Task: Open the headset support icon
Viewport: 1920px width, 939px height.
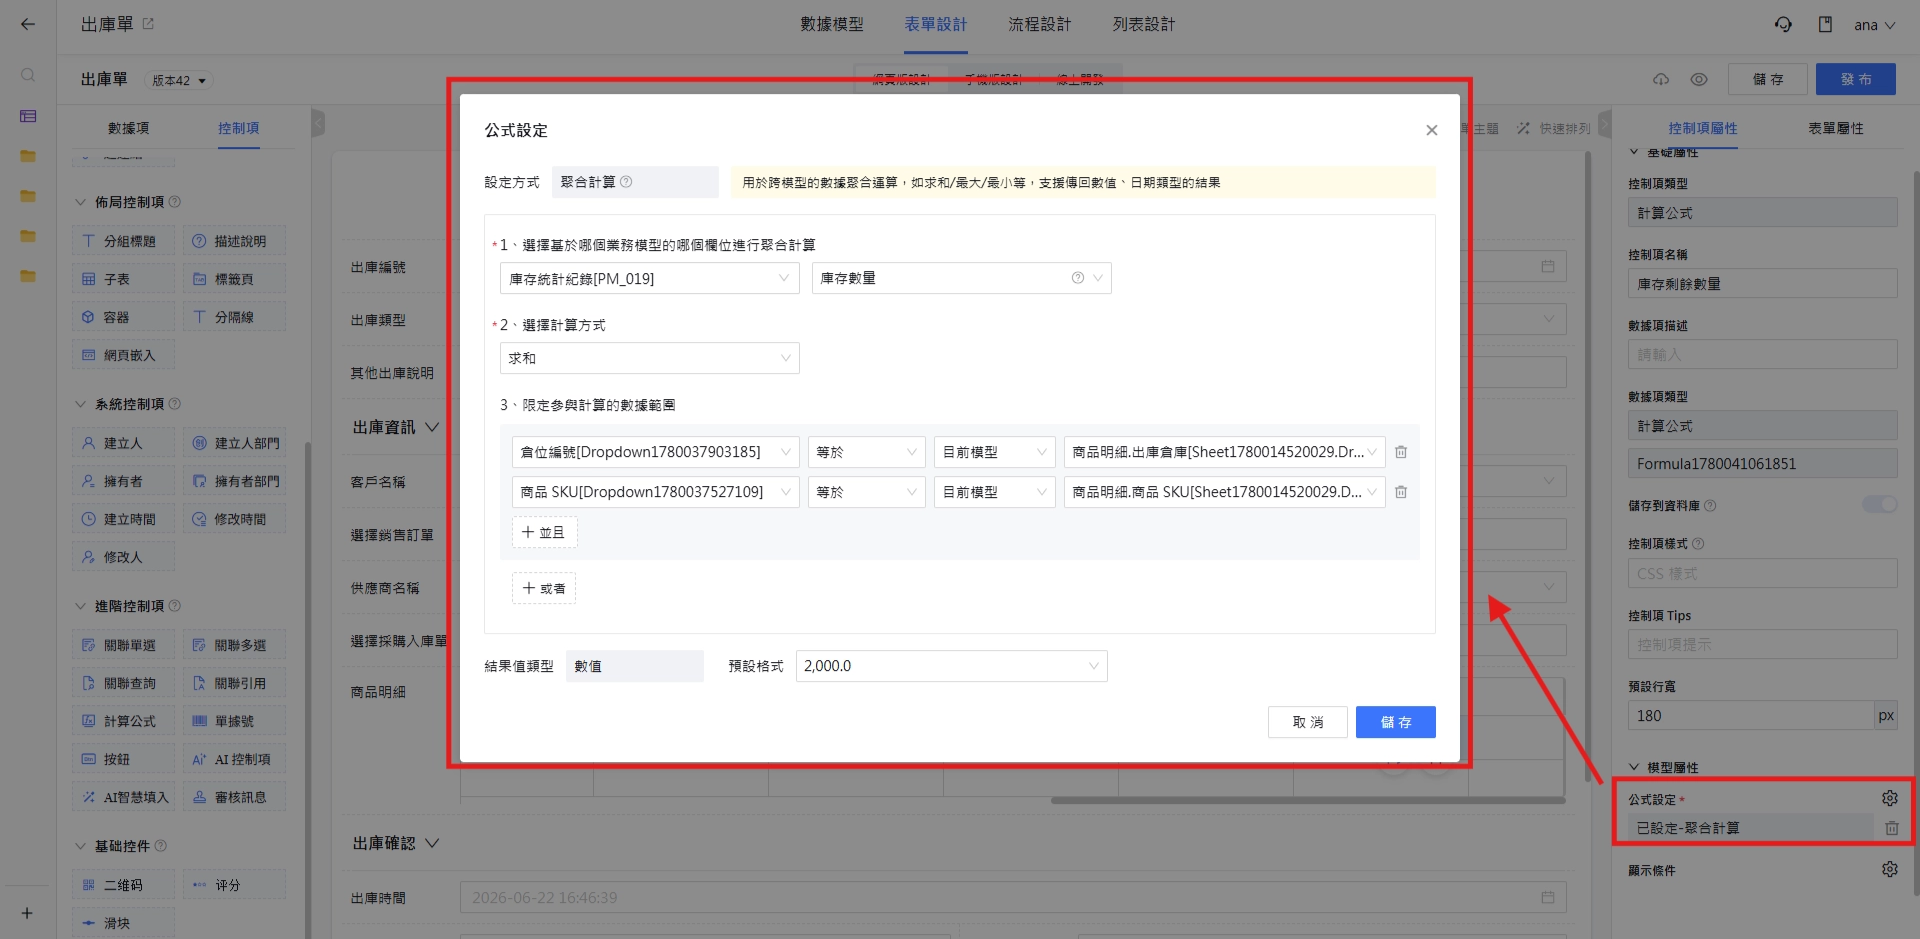Action: coord(1783,24)
